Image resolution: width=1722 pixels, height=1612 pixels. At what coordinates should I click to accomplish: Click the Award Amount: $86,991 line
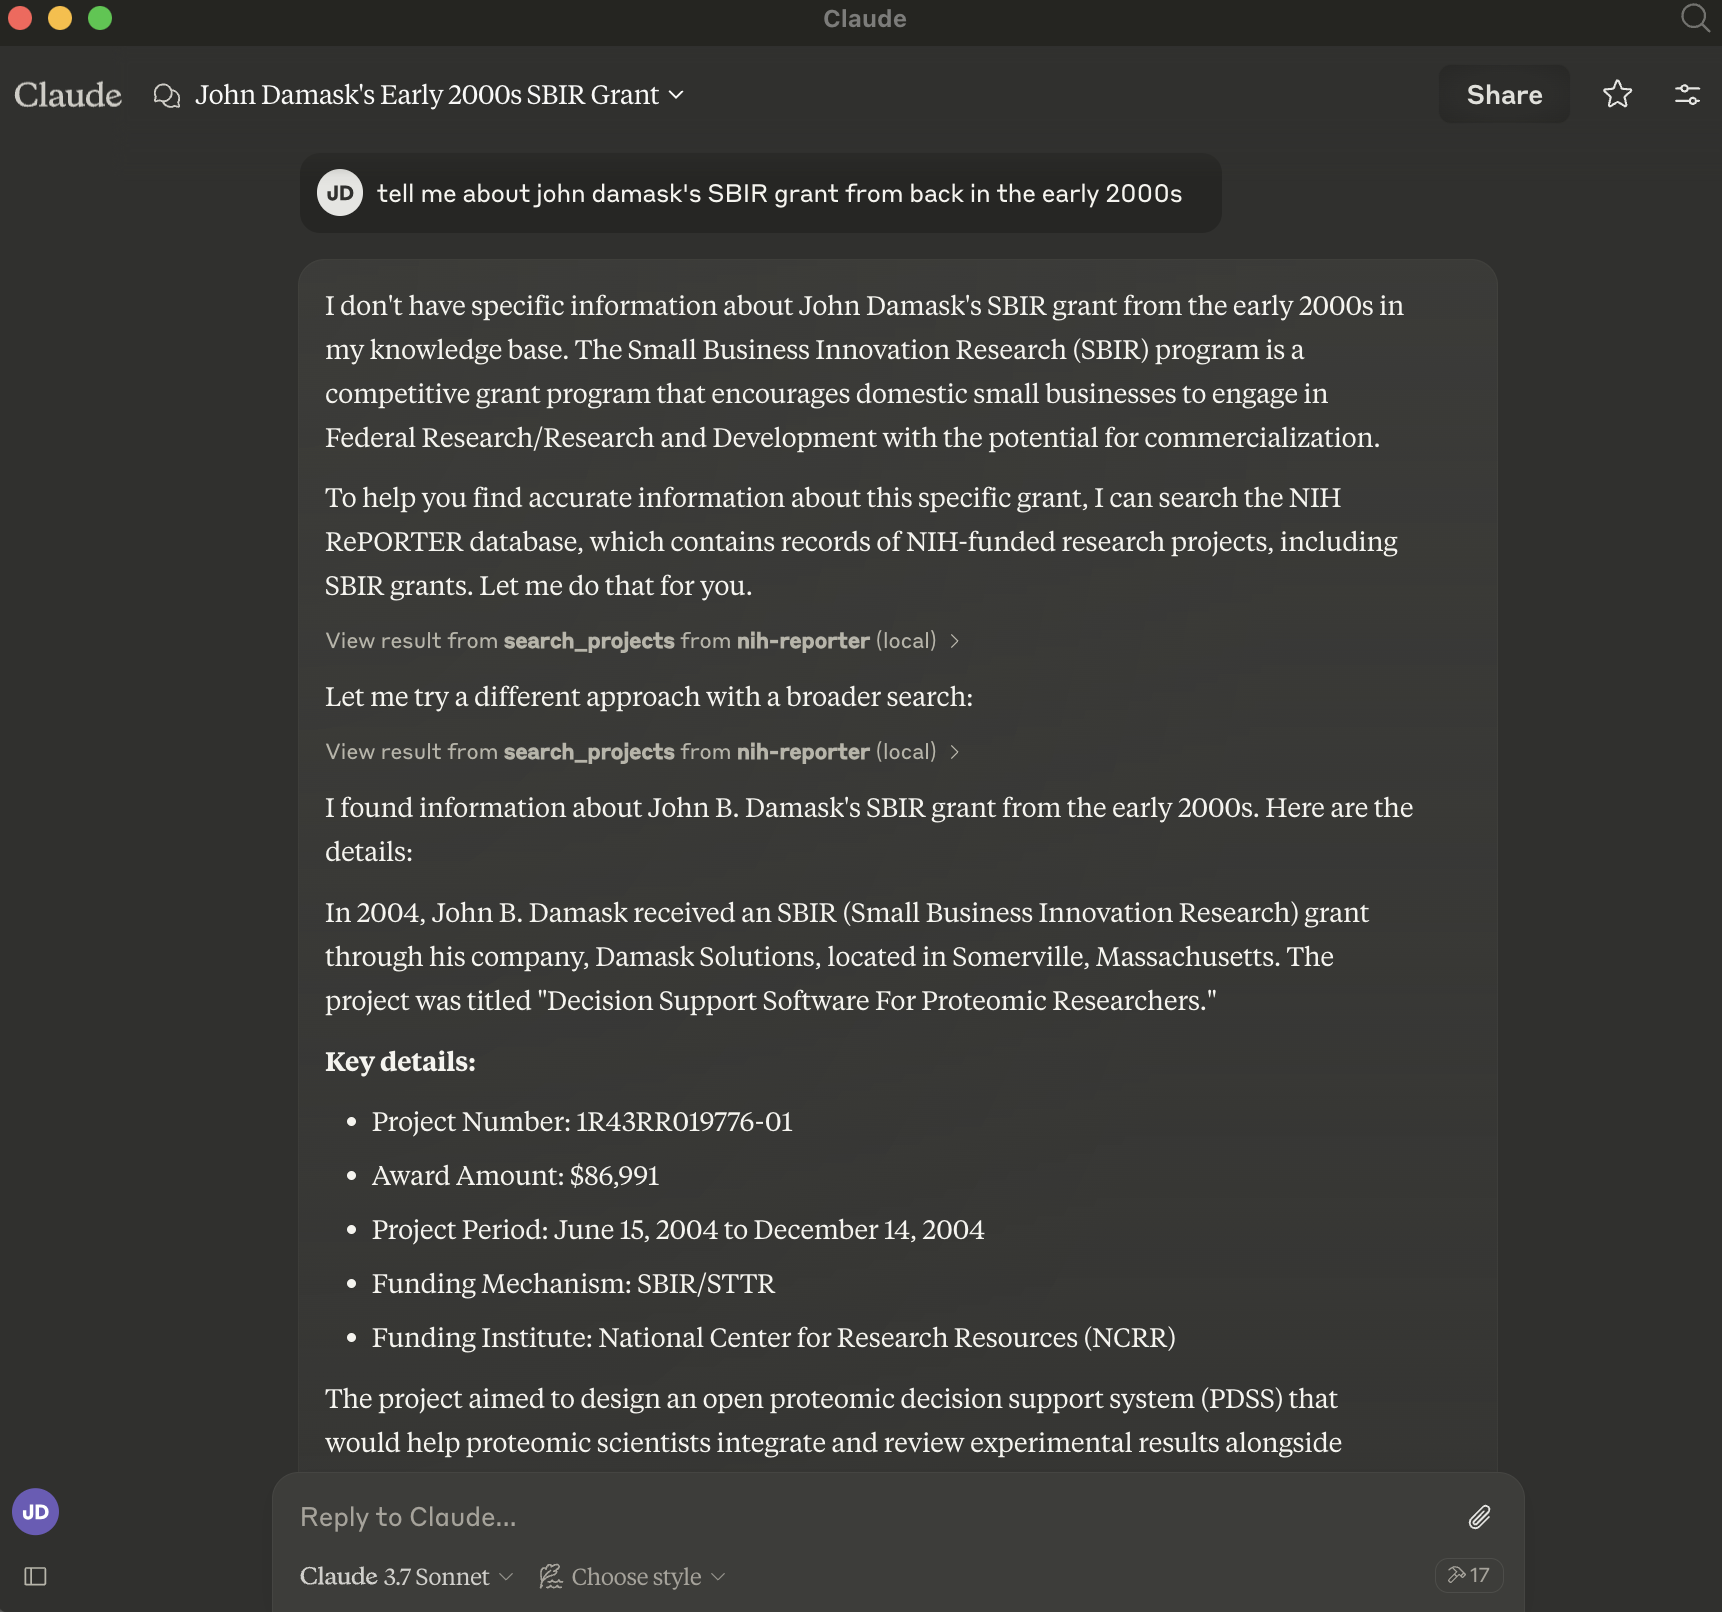coord(515,1176)
